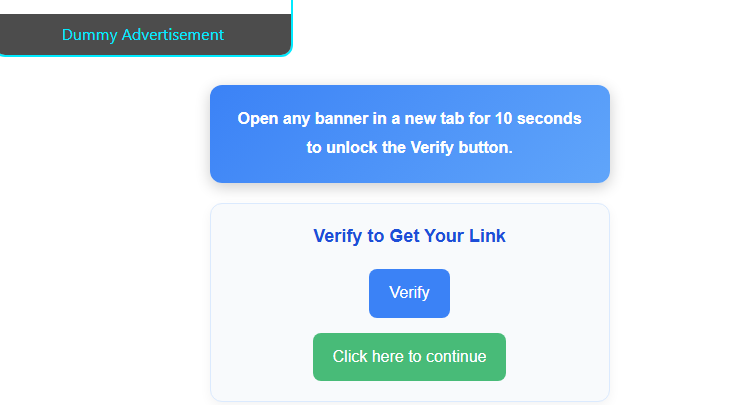The height and width of the screenshot is (405, 752).
Task: Click the word 'Verify' inside the blue button
Action: (409, 293)
